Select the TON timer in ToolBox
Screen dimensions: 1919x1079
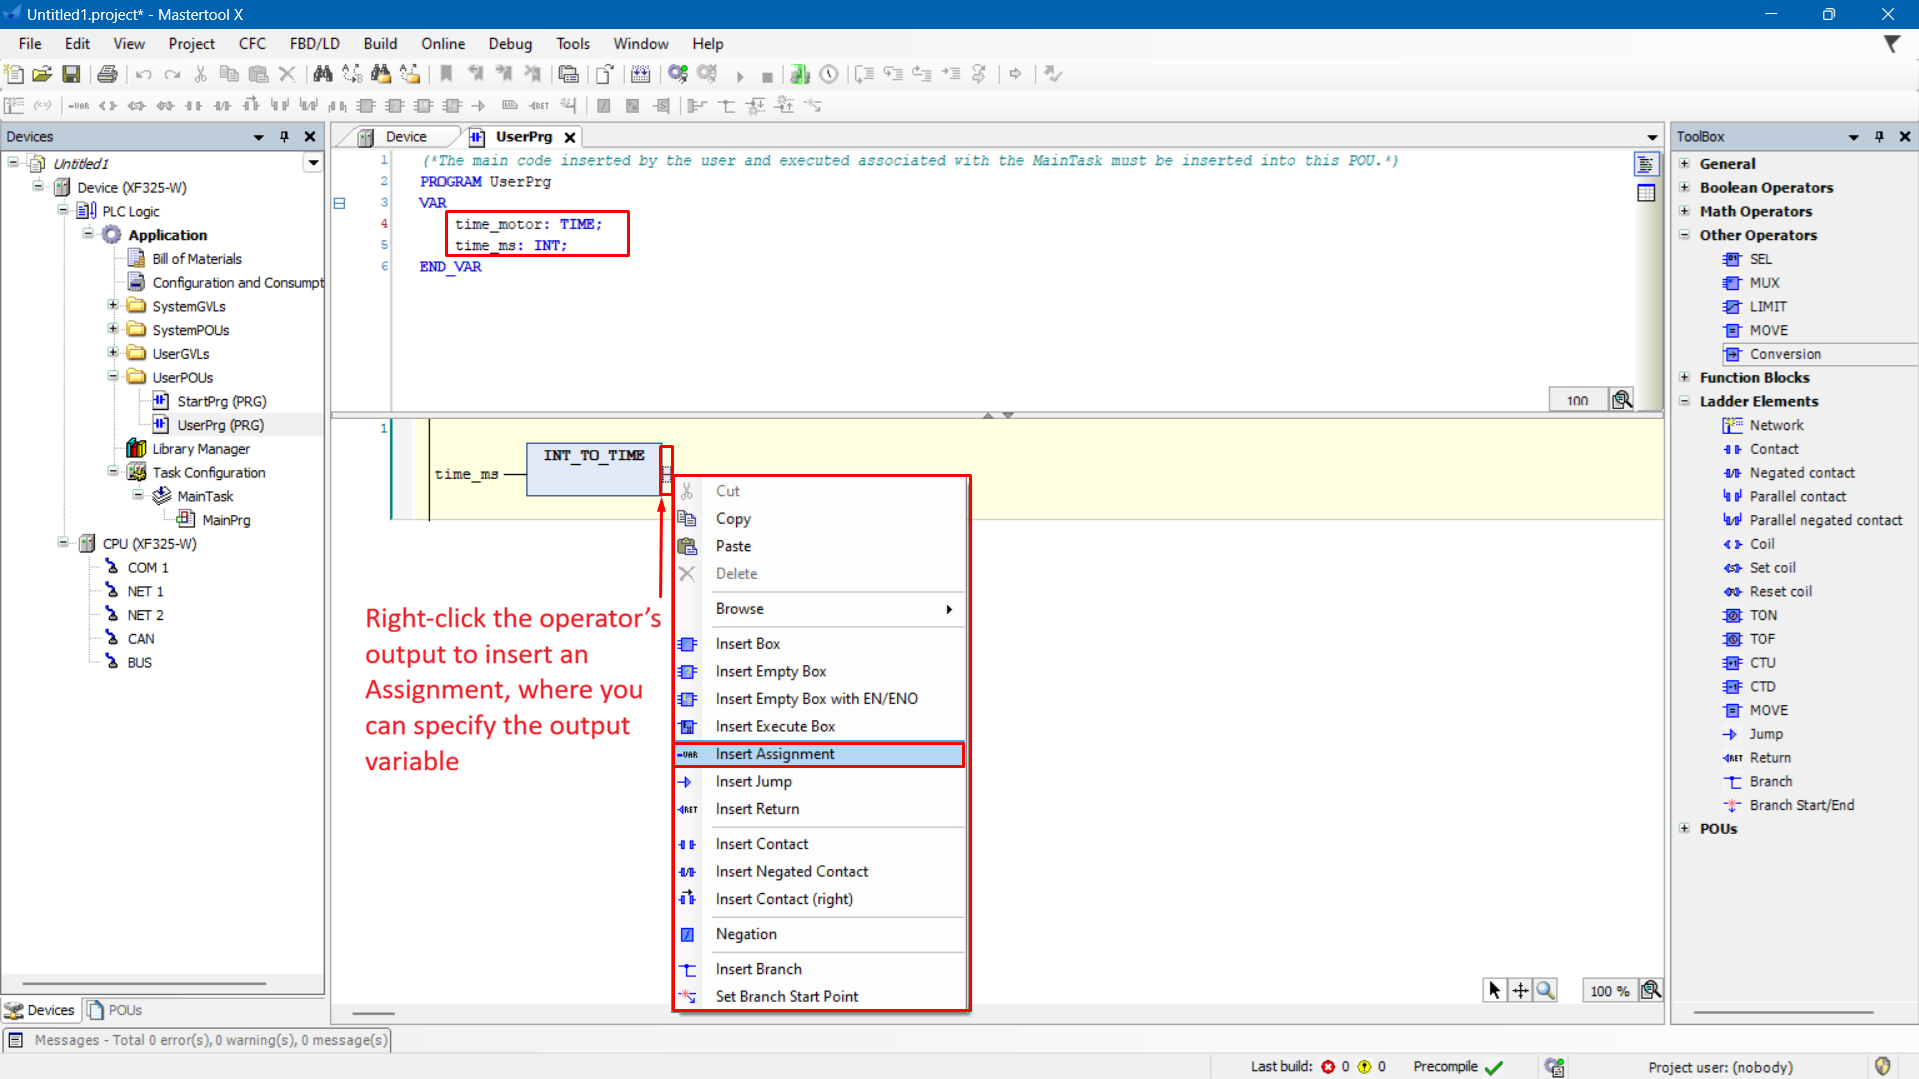(1762, 615)
